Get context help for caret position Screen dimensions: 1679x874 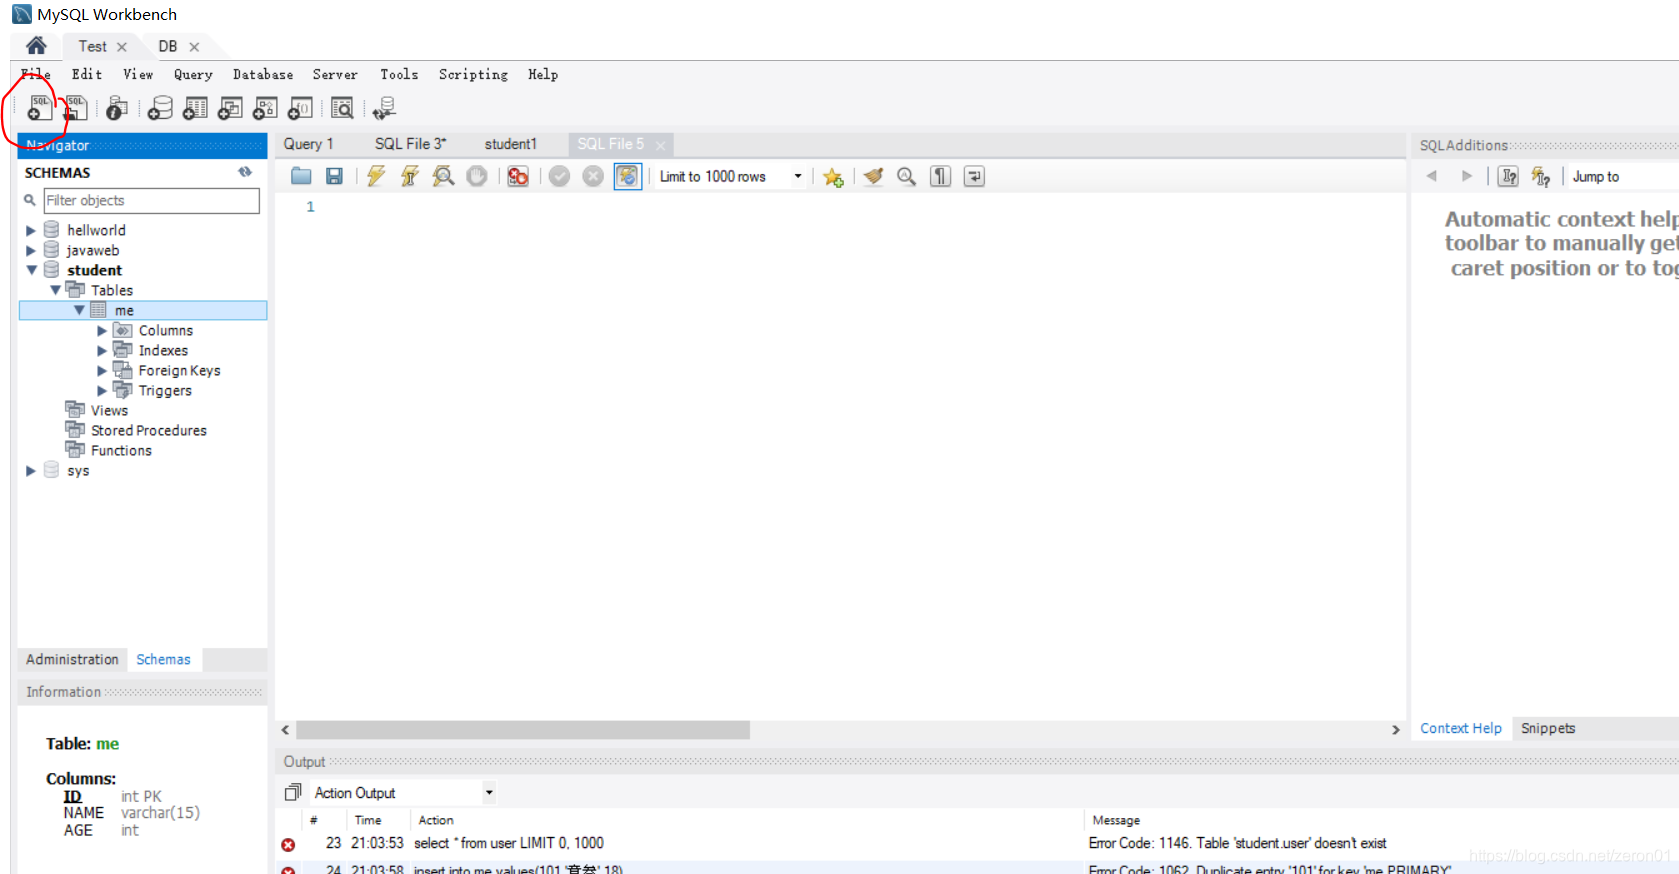tap(1508, 176)
